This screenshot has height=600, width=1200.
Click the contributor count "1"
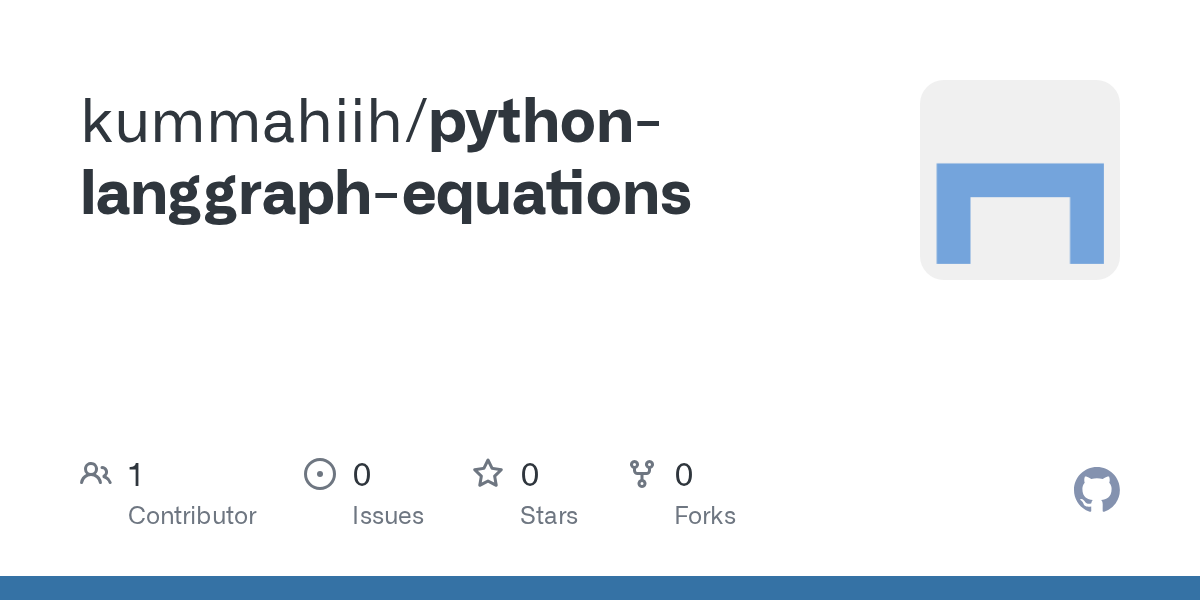[x=135, y=474]
